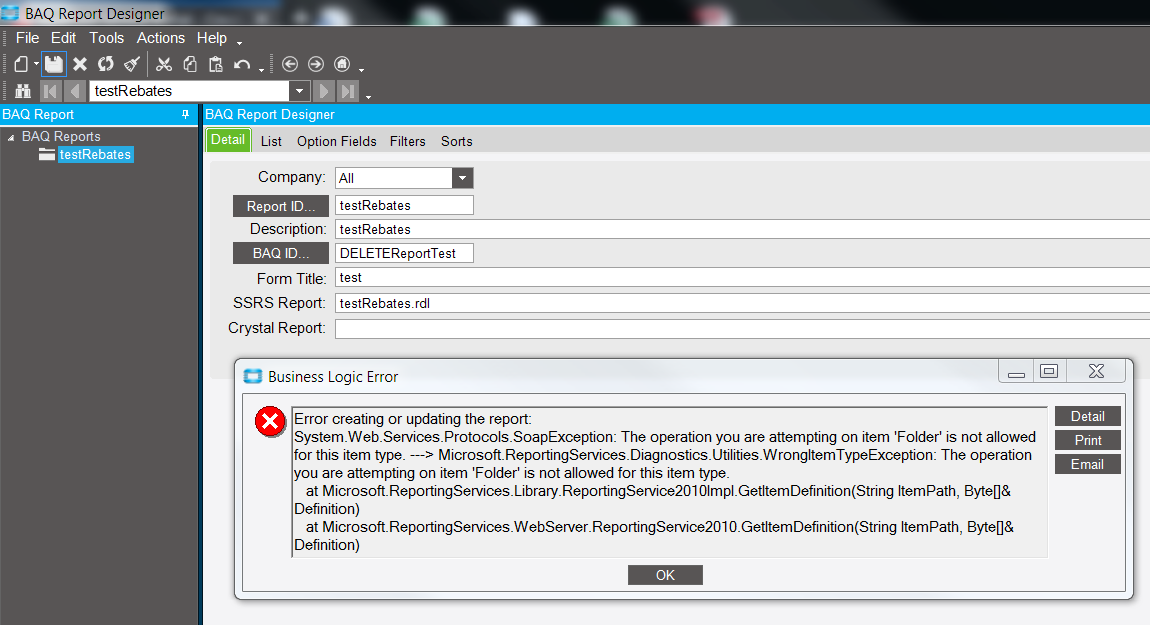Show error details with Detail button
This screenshot has height=625, width=1150.
click(x=1088, y=416)
